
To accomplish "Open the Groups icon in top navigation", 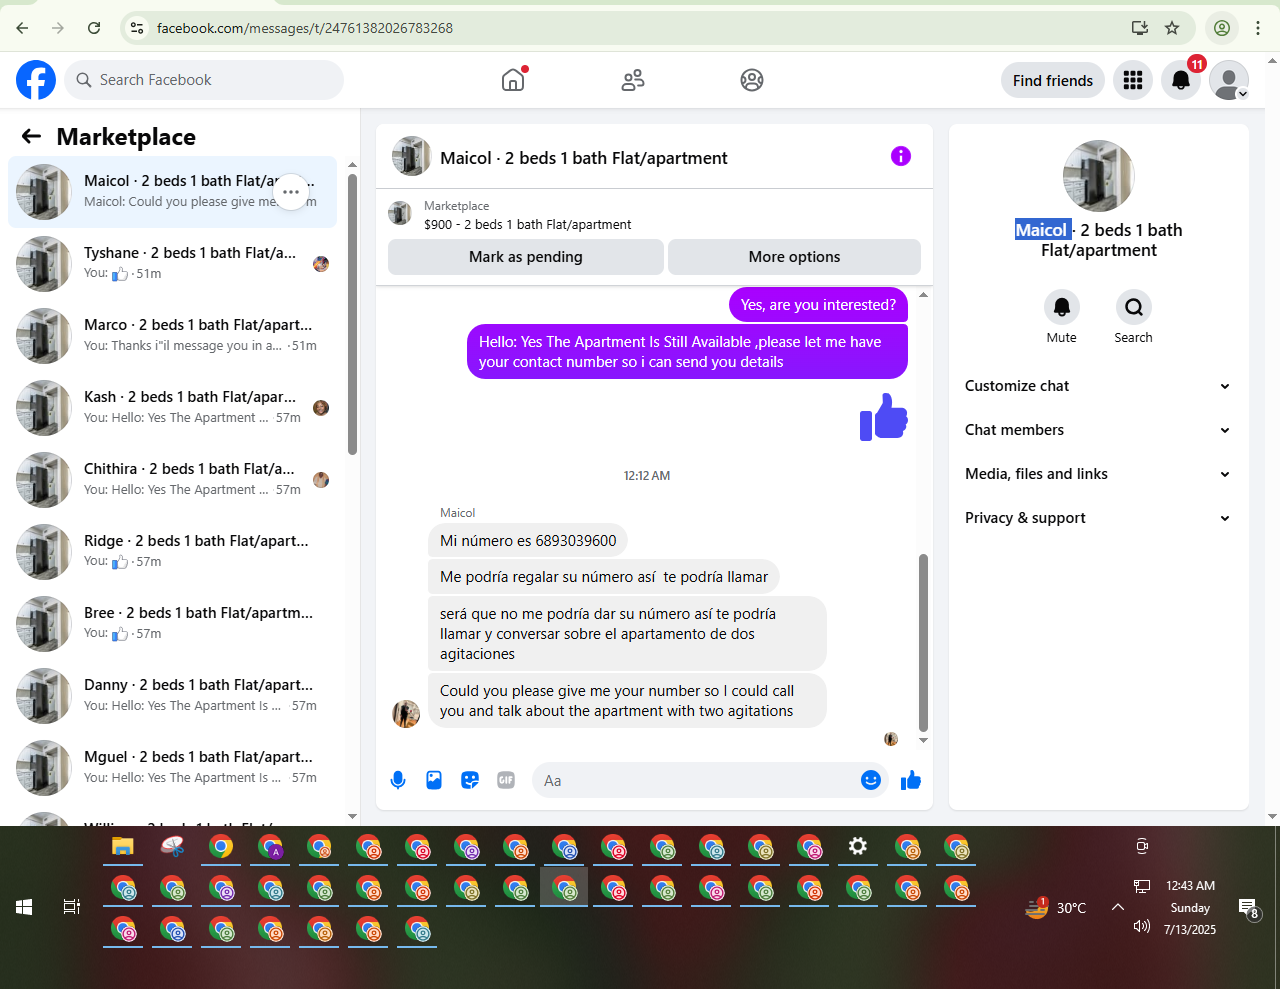I will (752, 80).
